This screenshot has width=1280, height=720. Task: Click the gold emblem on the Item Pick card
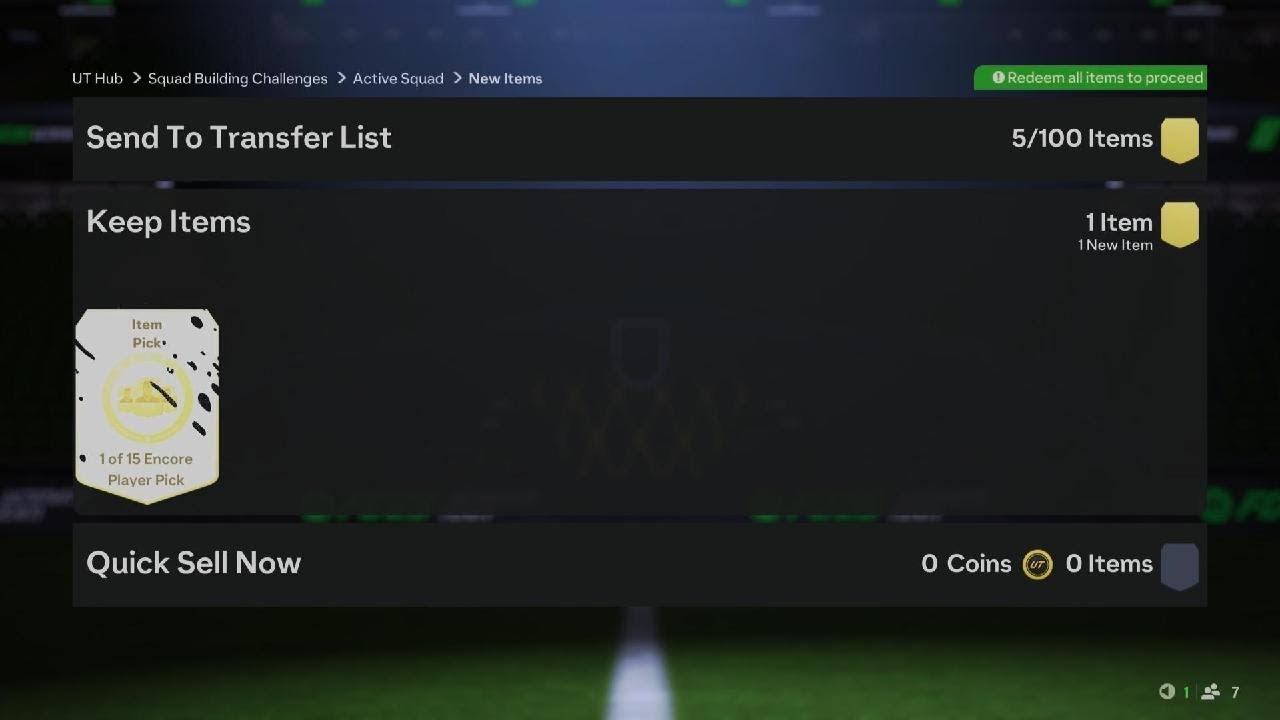click(x=147, y=398)
